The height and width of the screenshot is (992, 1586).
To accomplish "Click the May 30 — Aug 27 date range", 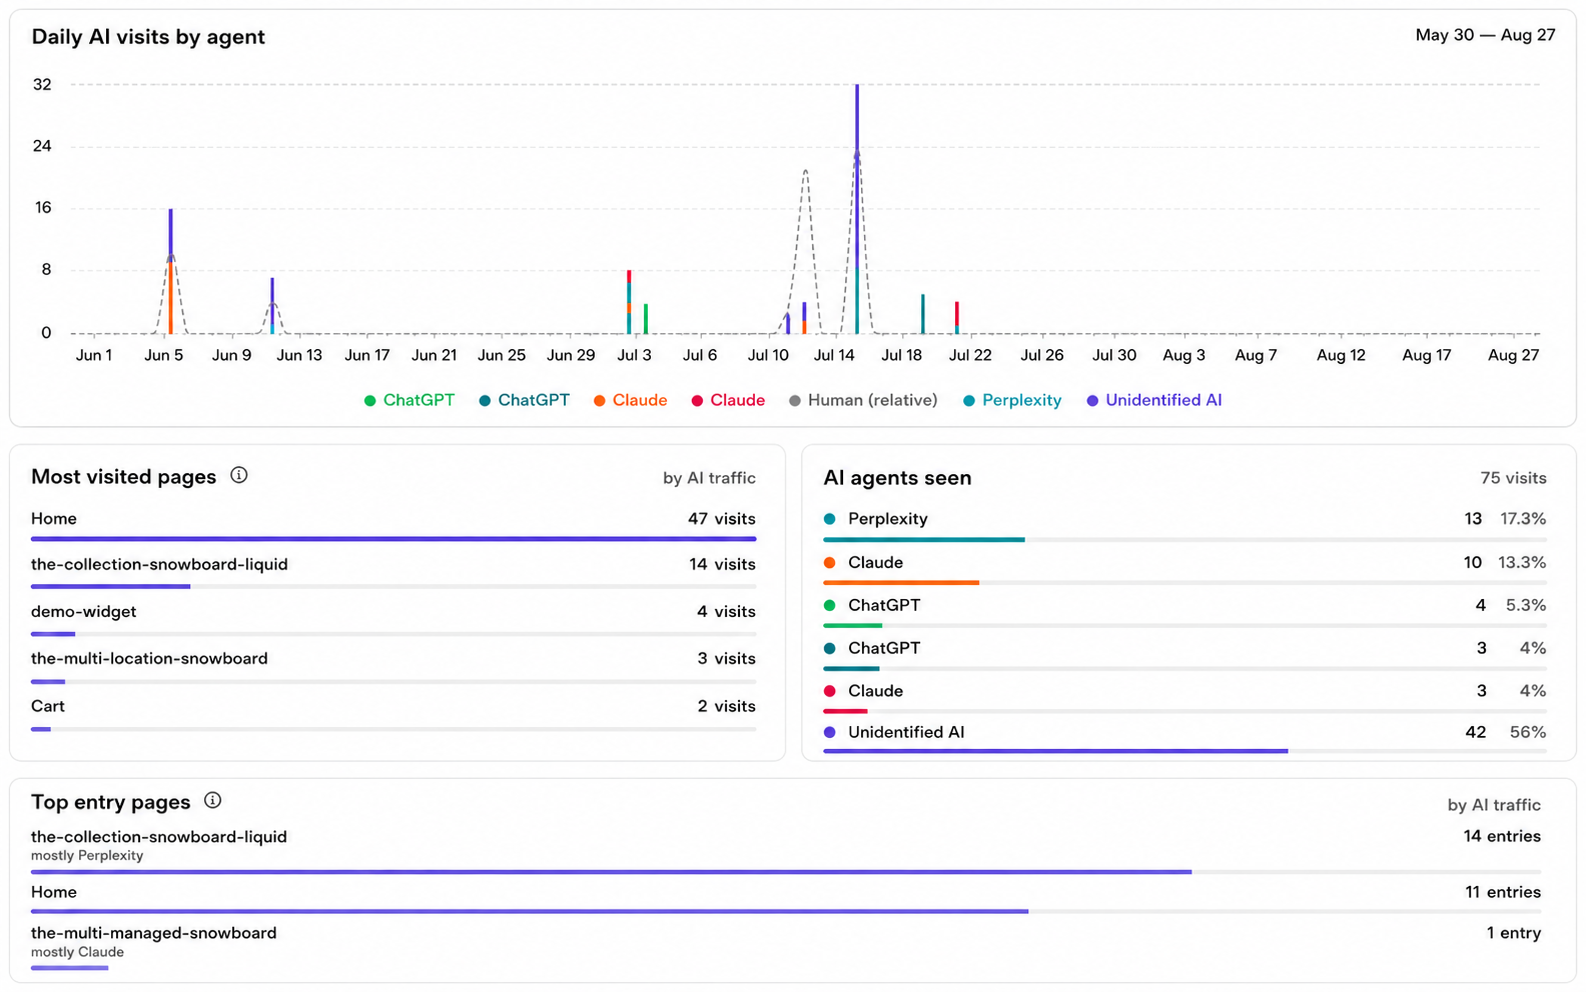I will coord(1485,35).
